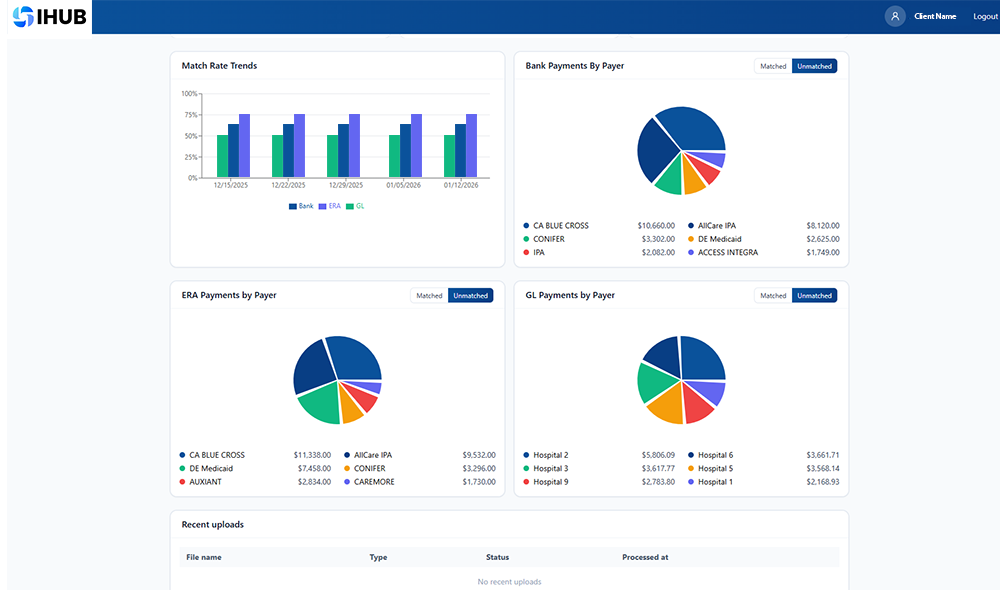Click the ERA legend icon in chart
This screenshot has height=590, width=1000.
coord(322,206)
